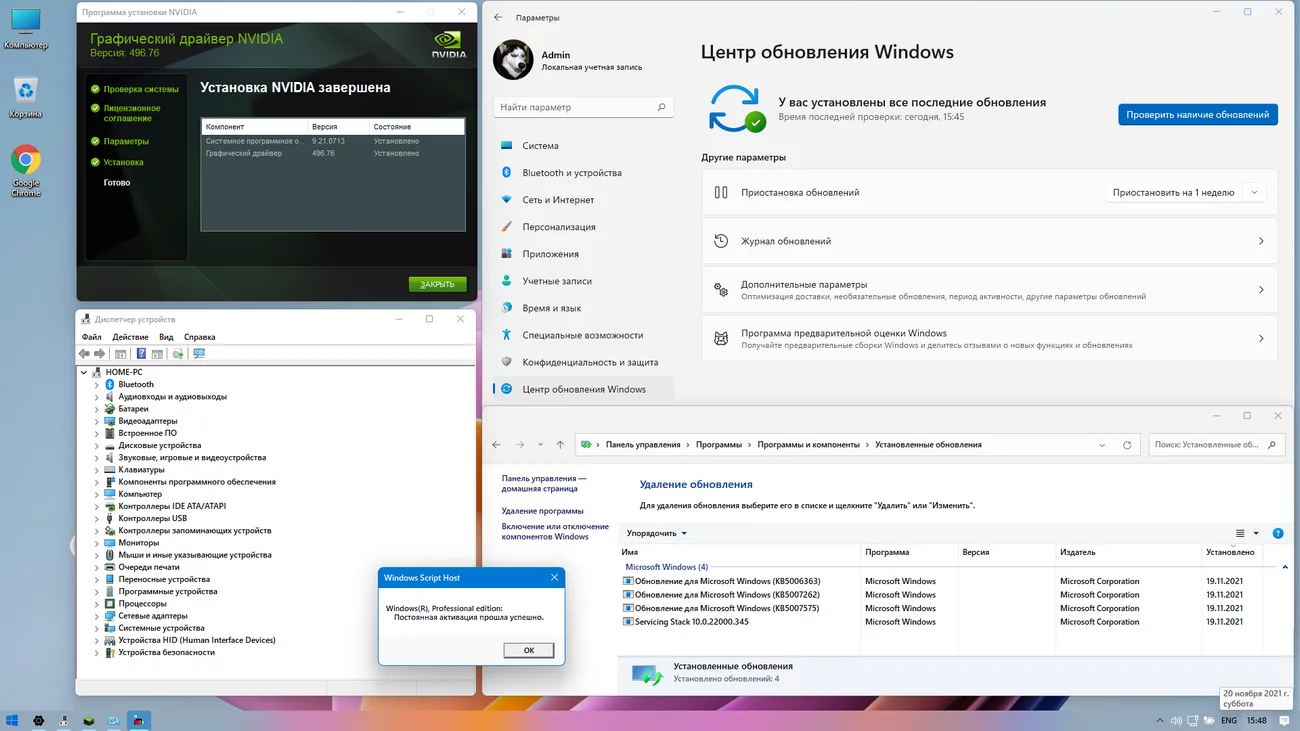Screen dimensions: 1300x731
Task: Open the Файл menu in Device Manager
Action: (91, 337)
